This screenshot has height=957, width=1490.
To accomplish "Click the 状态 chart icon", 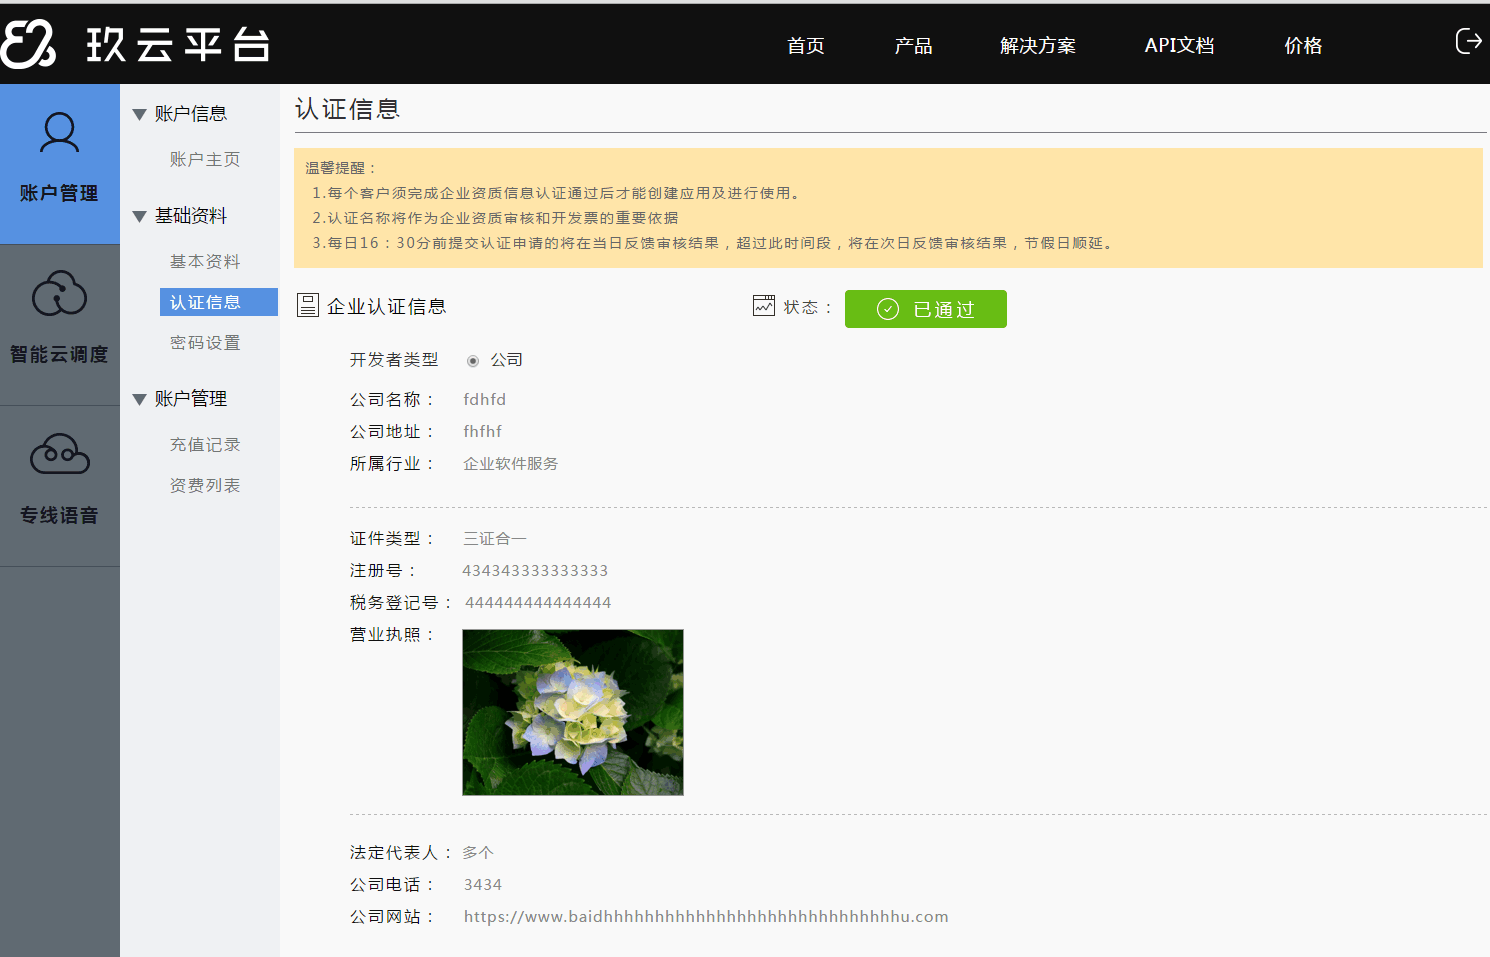I will 764,305.
